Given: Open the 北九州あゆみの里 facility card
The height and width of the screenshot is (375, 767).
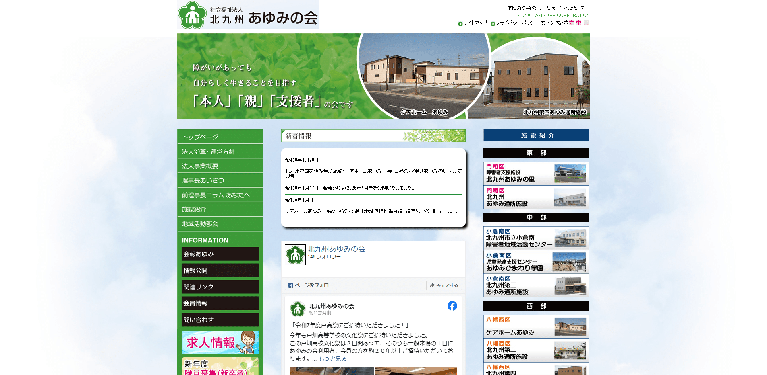Looking at the screenshot, I should point(536,173).
